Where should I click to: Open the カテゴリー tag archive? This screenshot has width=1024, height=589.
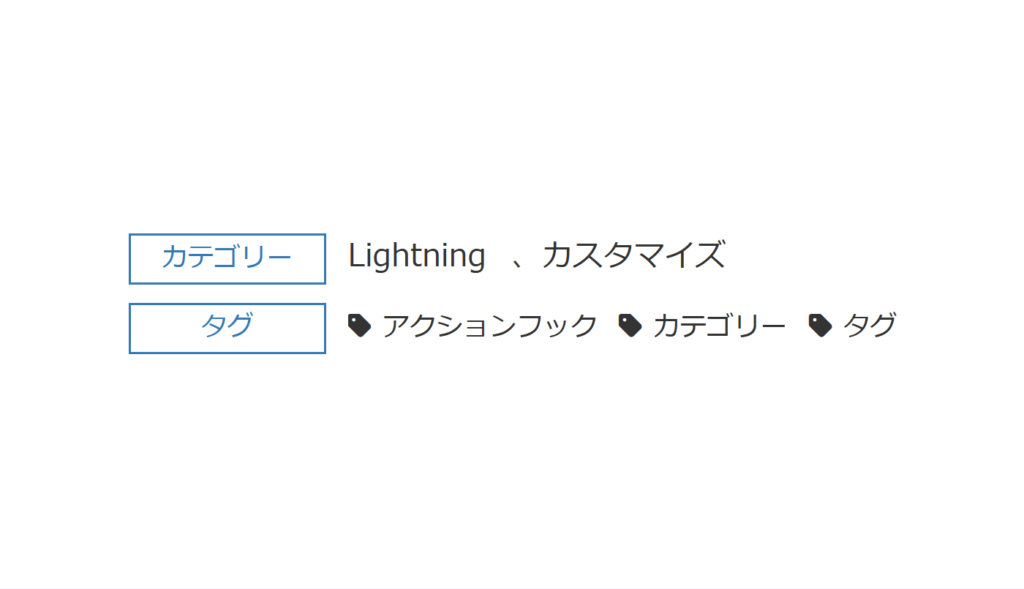[x=720, y=325]
